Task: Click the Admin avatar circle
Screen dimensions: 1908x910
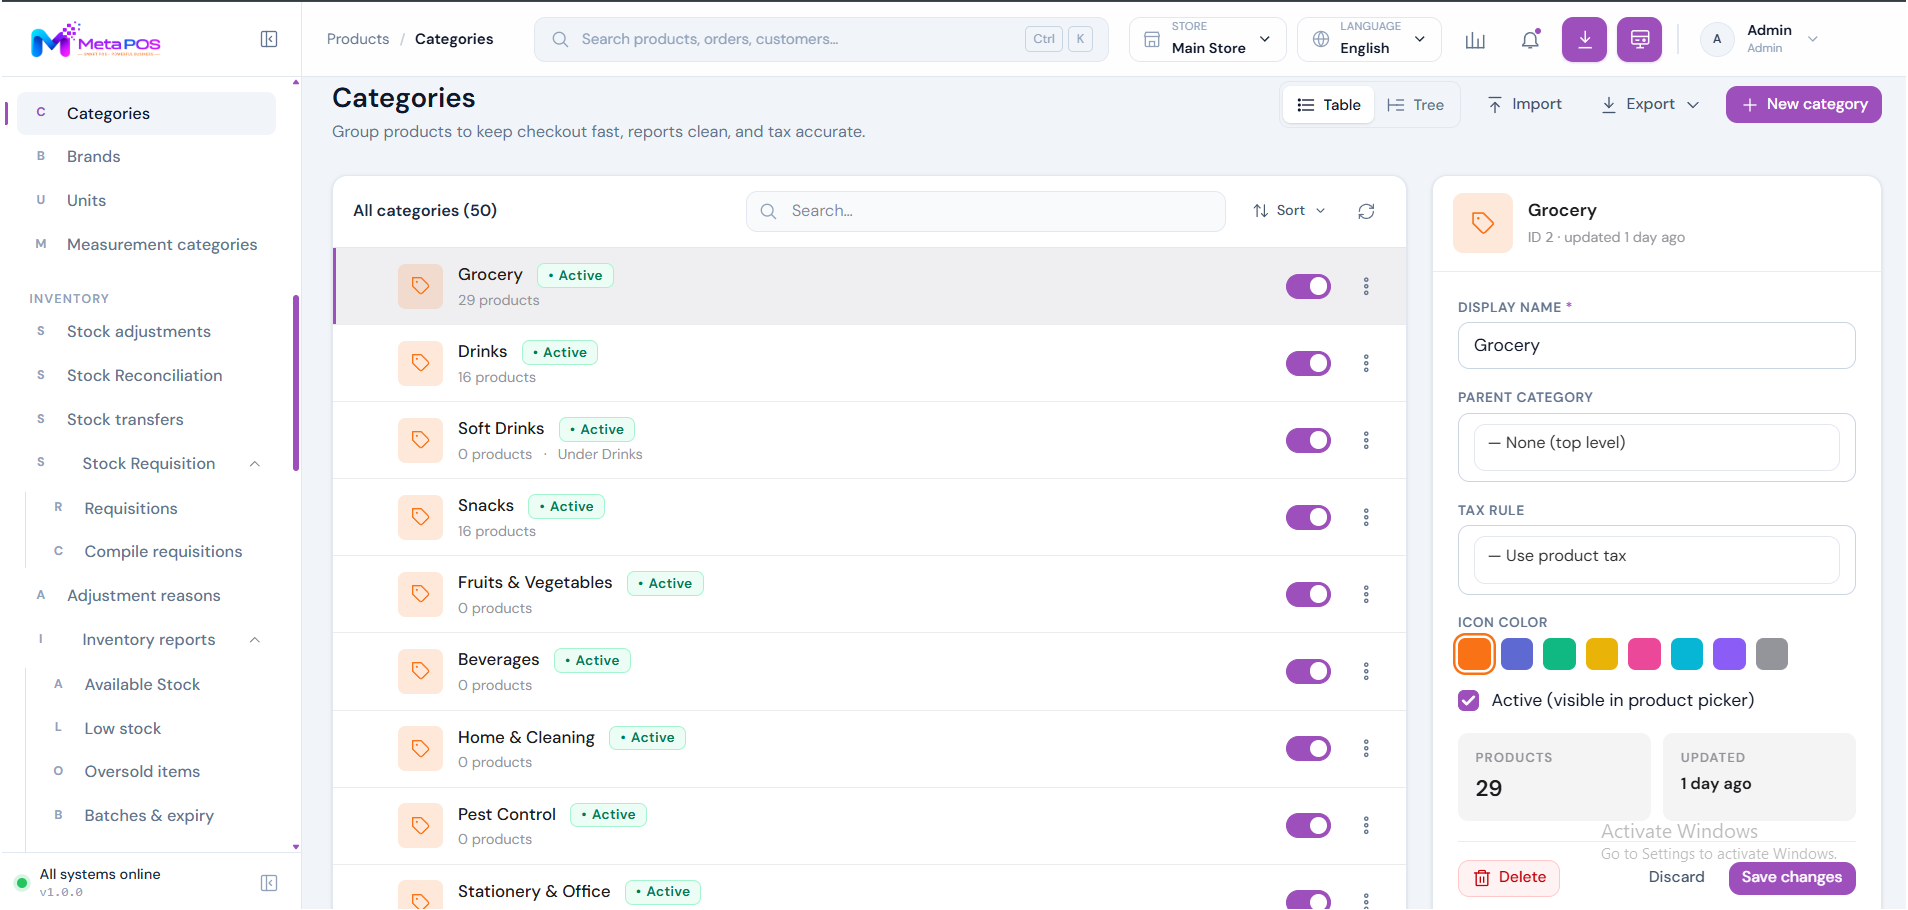Action: 1717,40
